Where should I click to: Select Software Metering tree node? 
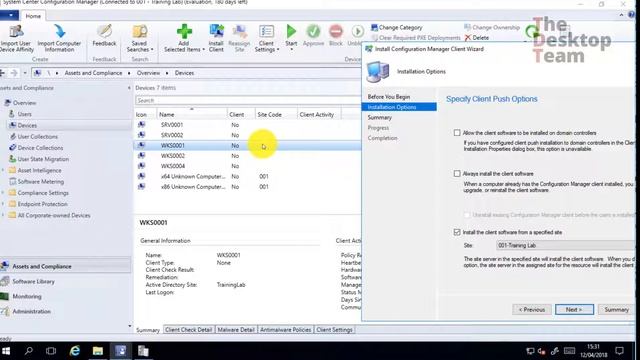(x=40, y=182)
